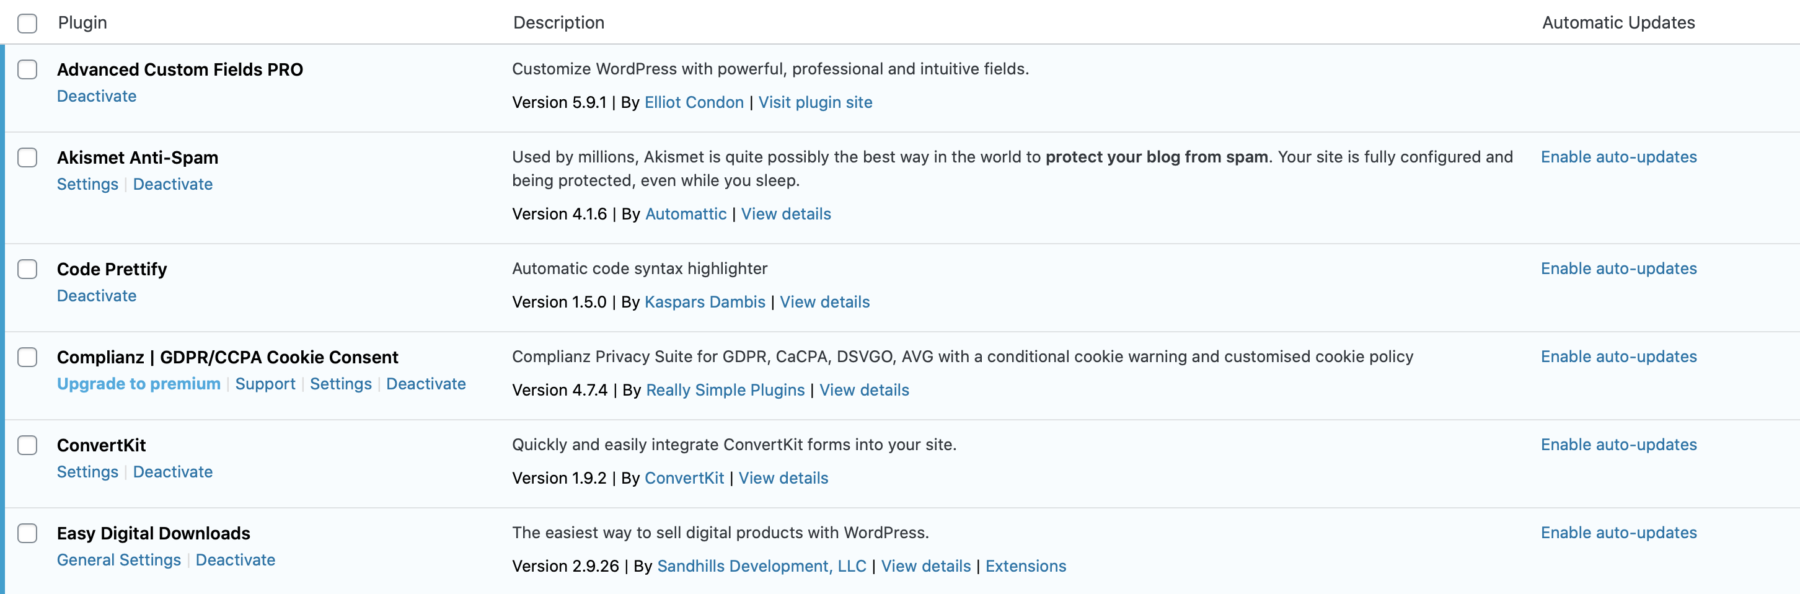1800x594 pixels.
Task: Open author link Kaspars Dambis
Action: click(x=705, y=302)
